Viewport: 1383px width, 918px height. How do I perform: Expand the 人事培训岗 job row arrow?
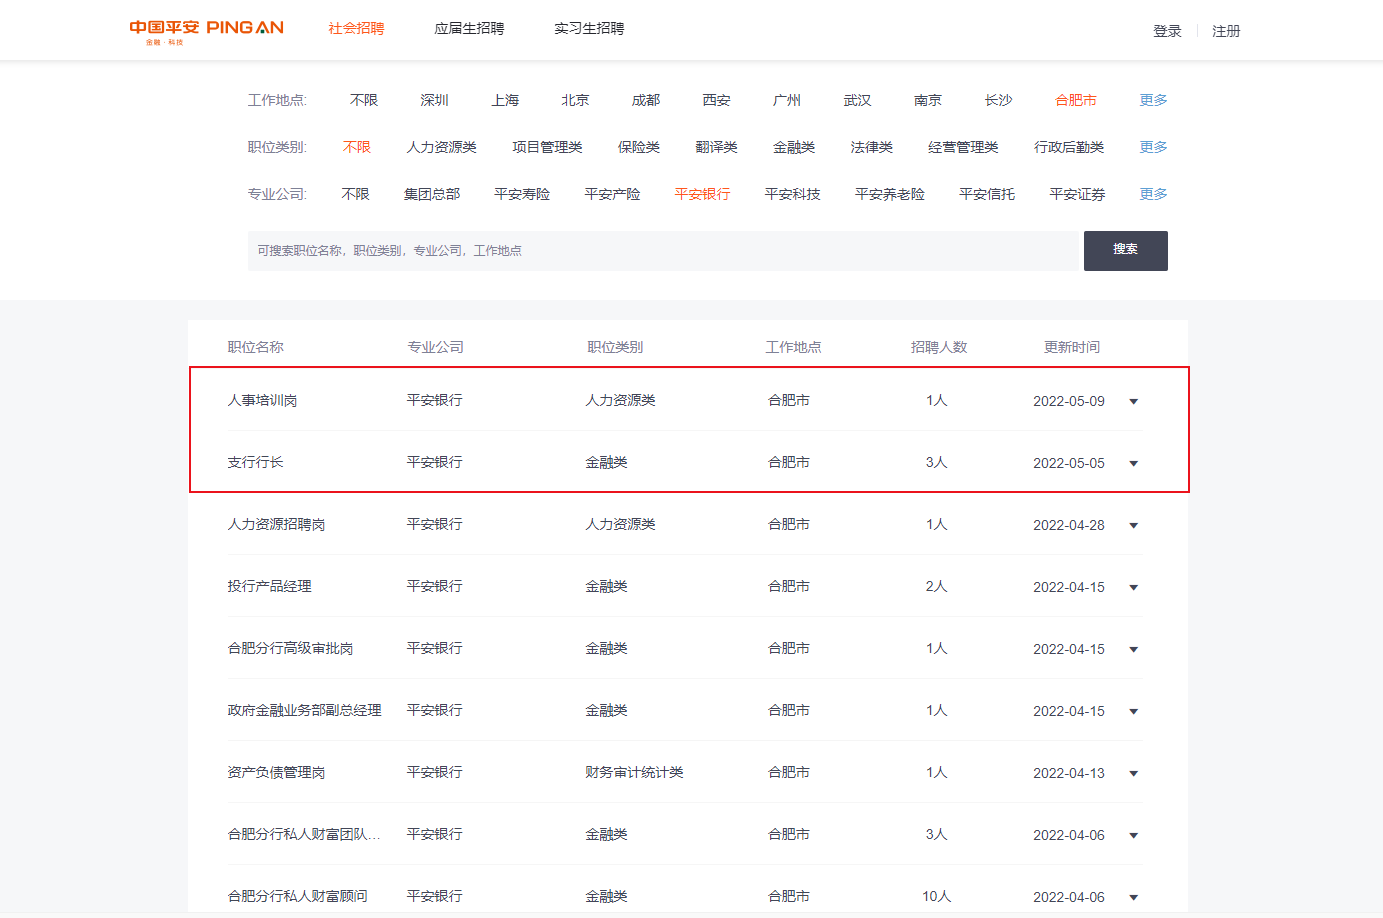pos(1133,402)
